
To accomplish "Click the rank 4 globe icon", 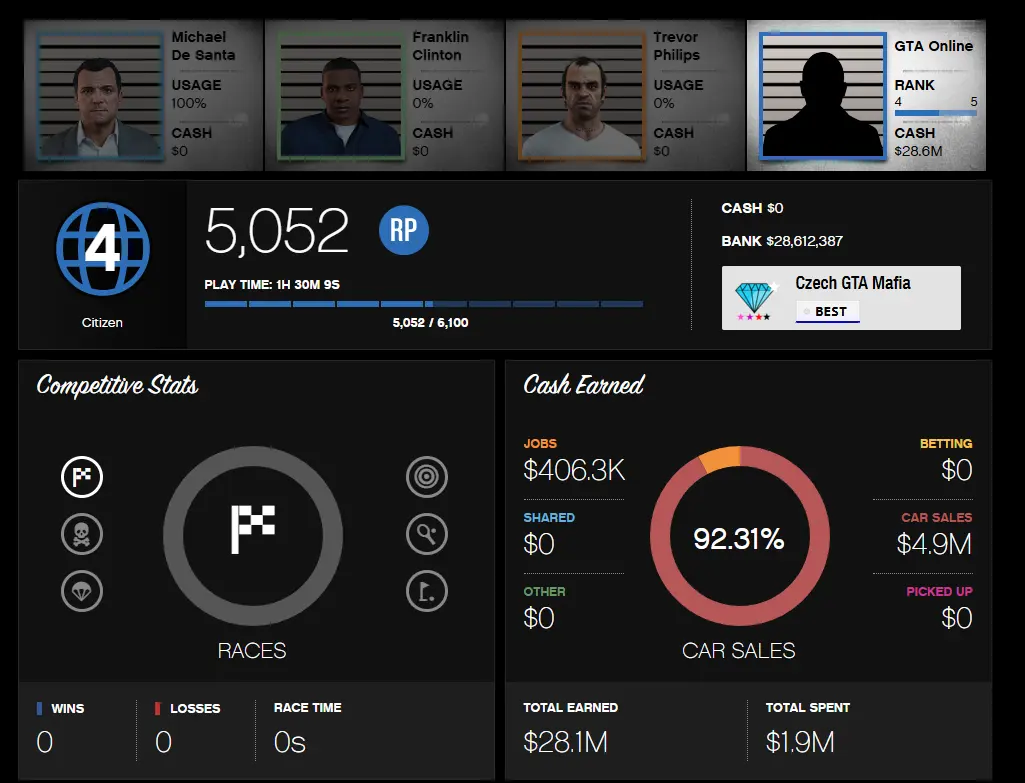I will (x=103, y=248).
